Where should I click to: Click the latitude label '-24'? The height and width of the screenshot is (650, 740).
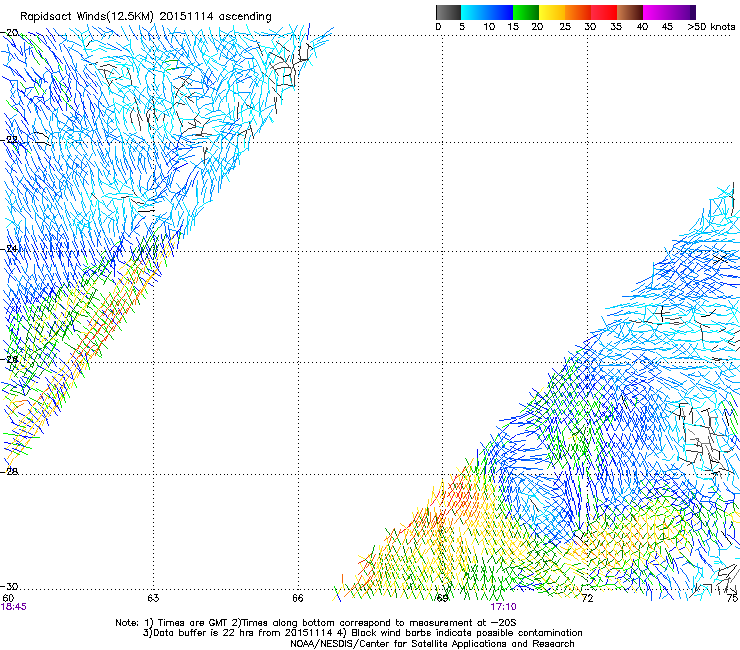click(x=10, y=249)
